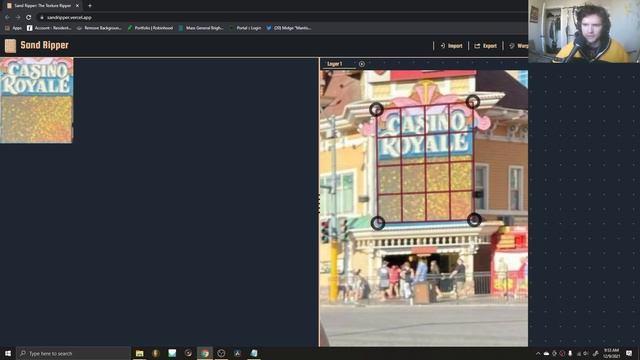Click the Import button
The width and height of the screenshot is (640, 360).
pyautogui.click(x=451, y=46)
